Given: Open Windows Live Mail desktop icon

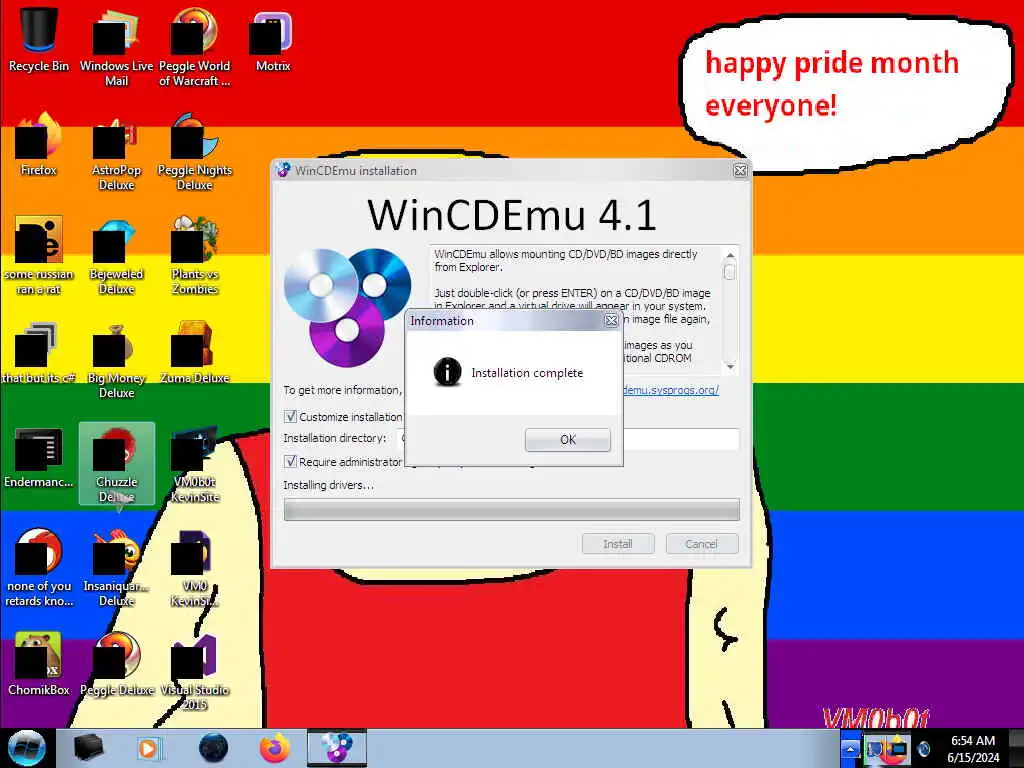Looking at the screenshot, I should [x=116, y=47].
